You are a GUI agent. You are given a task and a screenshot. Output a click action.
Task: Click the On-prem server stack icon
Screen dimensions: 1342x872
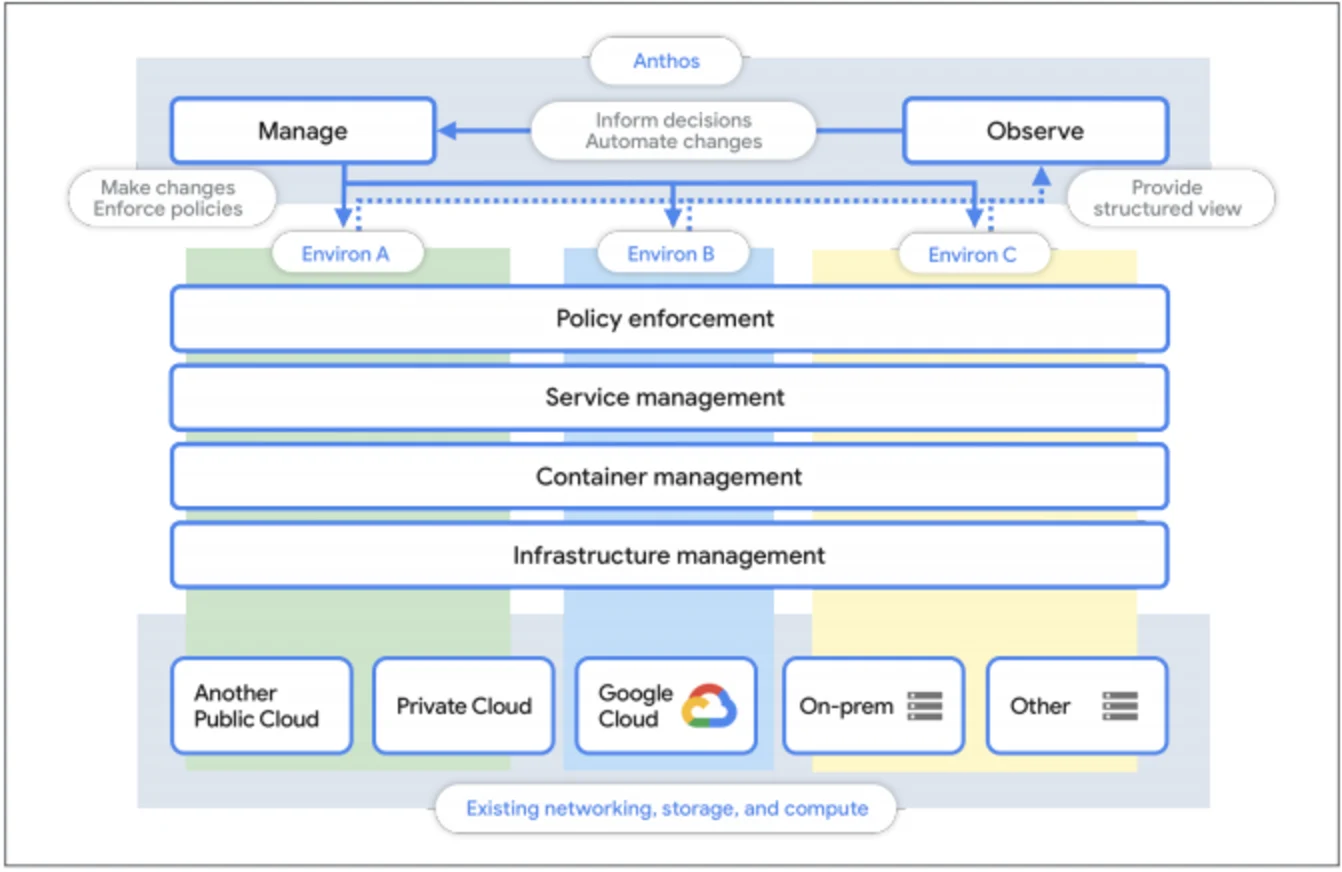click(x=925, y=706)
